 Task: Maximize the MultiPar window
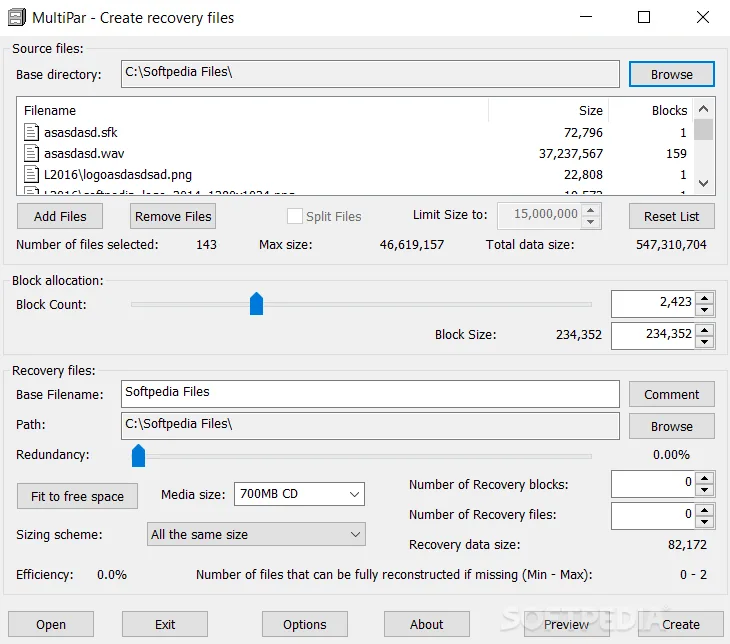pyautogui.click(x=644, y=17)
